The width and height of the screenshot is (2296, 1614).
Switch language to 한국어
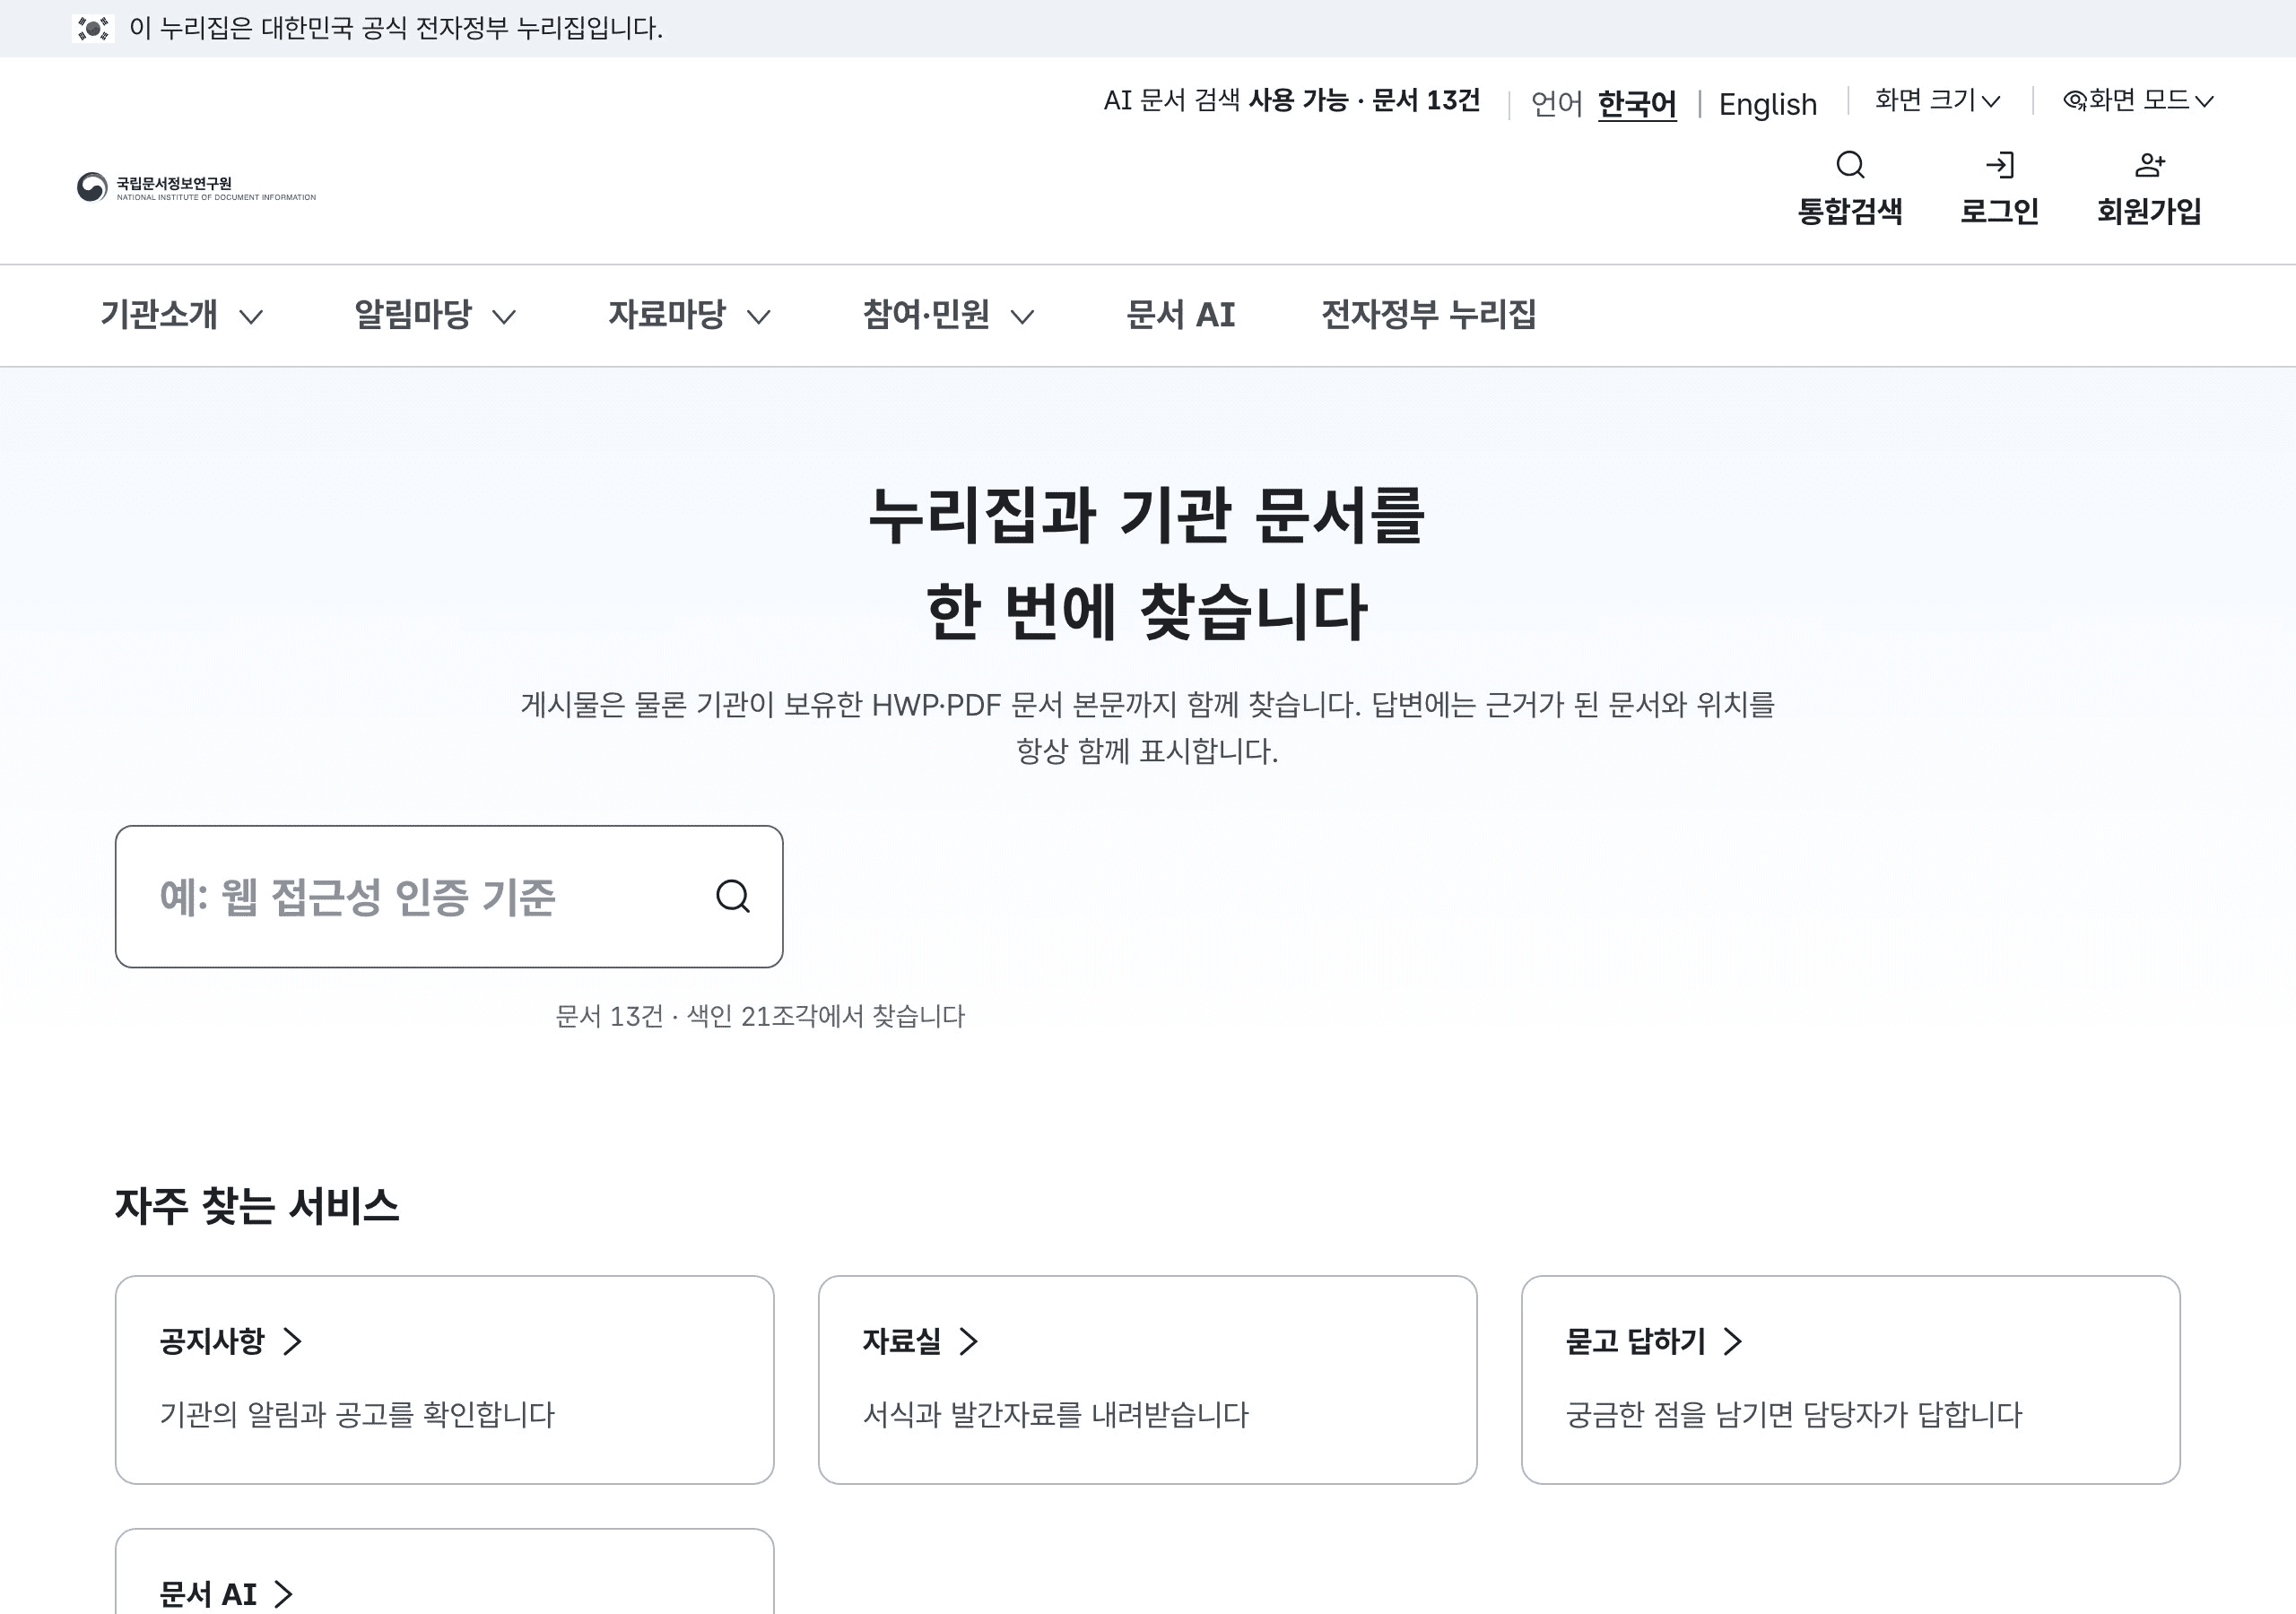(1637, 104)
